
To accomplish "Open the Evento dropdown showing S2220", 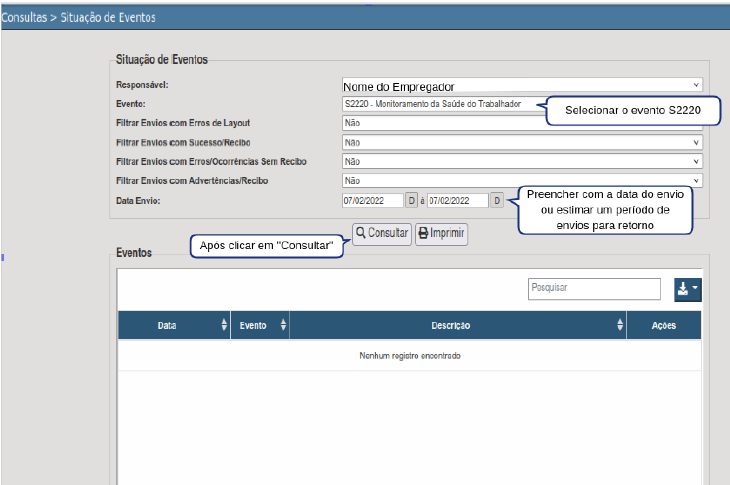I will tap(442, 104).
